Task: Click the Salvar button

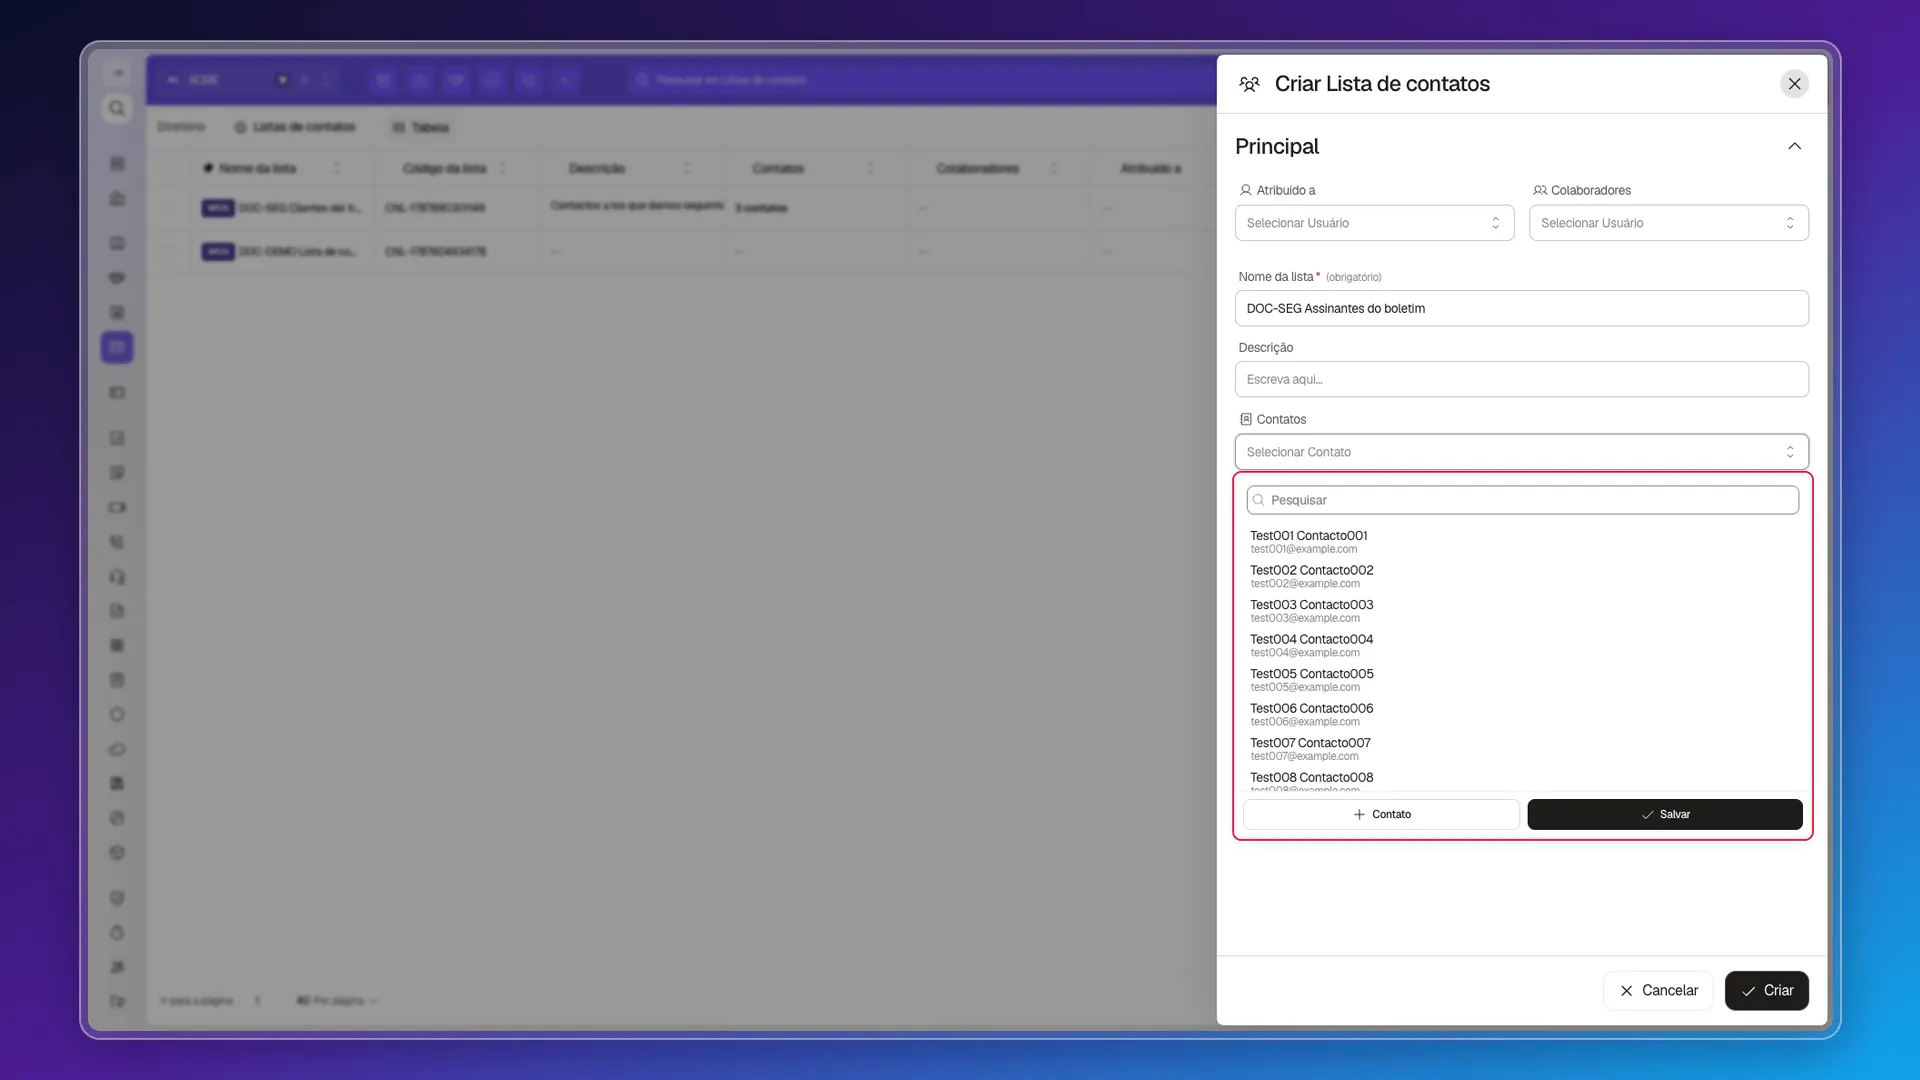Action: 1664,814
